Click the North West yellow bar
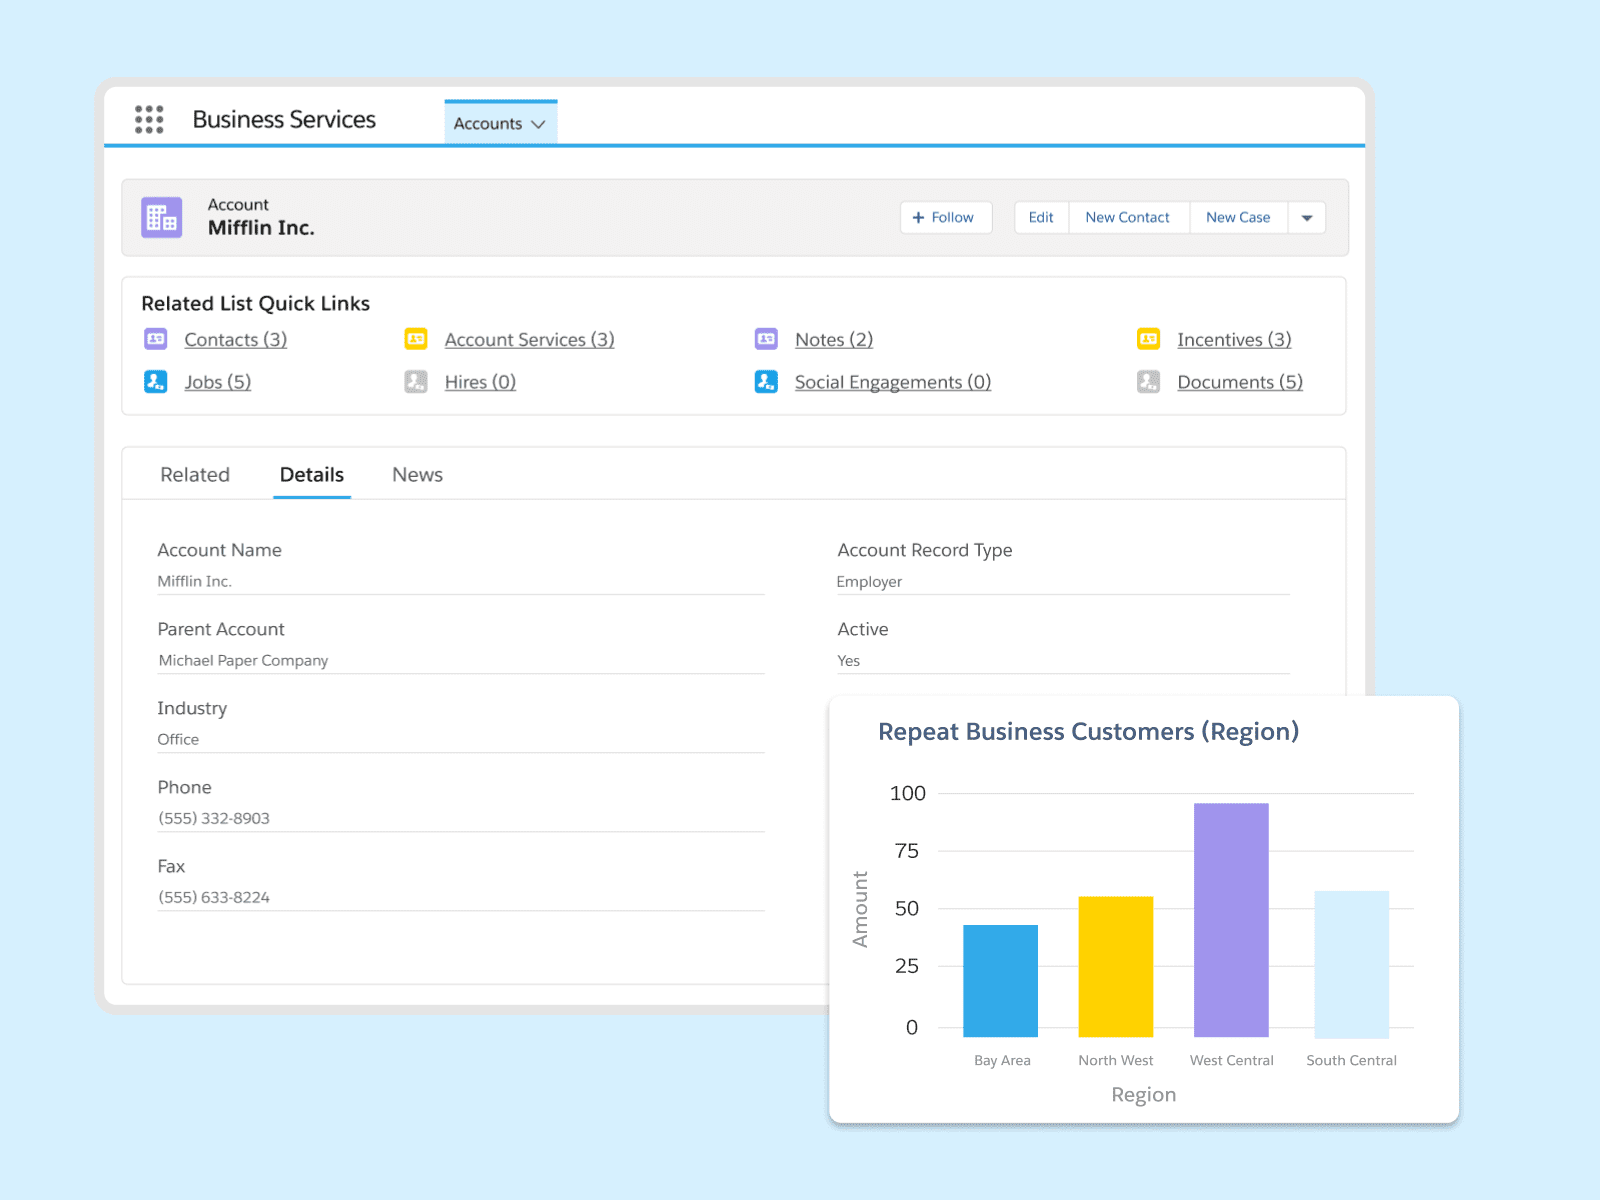Screen dimensions: 1600x1200 pos(1115,966)
